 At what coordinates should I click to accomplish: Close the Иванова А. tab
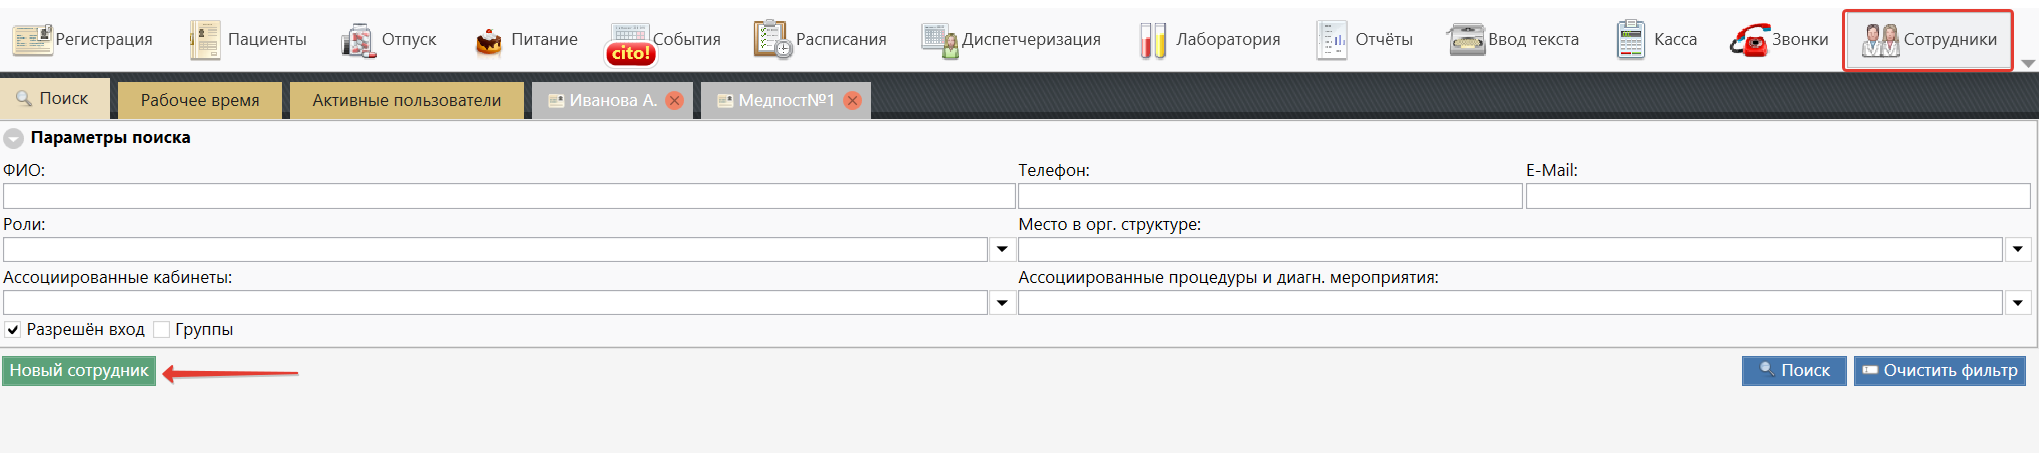tap(675, 100)
